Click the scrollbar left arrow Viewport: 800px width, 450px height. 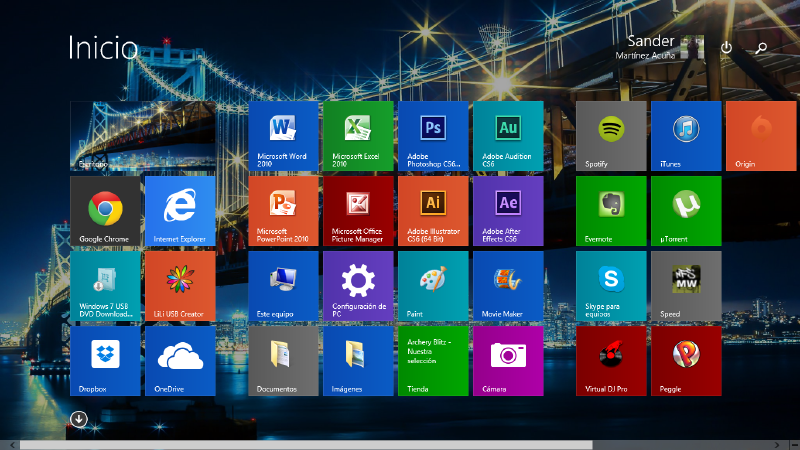pyautogui.click(x=12, y=445)
